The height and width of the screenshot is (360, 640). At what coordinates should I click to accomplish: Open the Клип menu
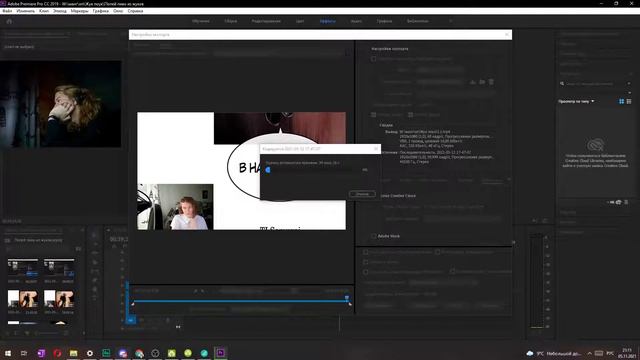click(44, 11)
